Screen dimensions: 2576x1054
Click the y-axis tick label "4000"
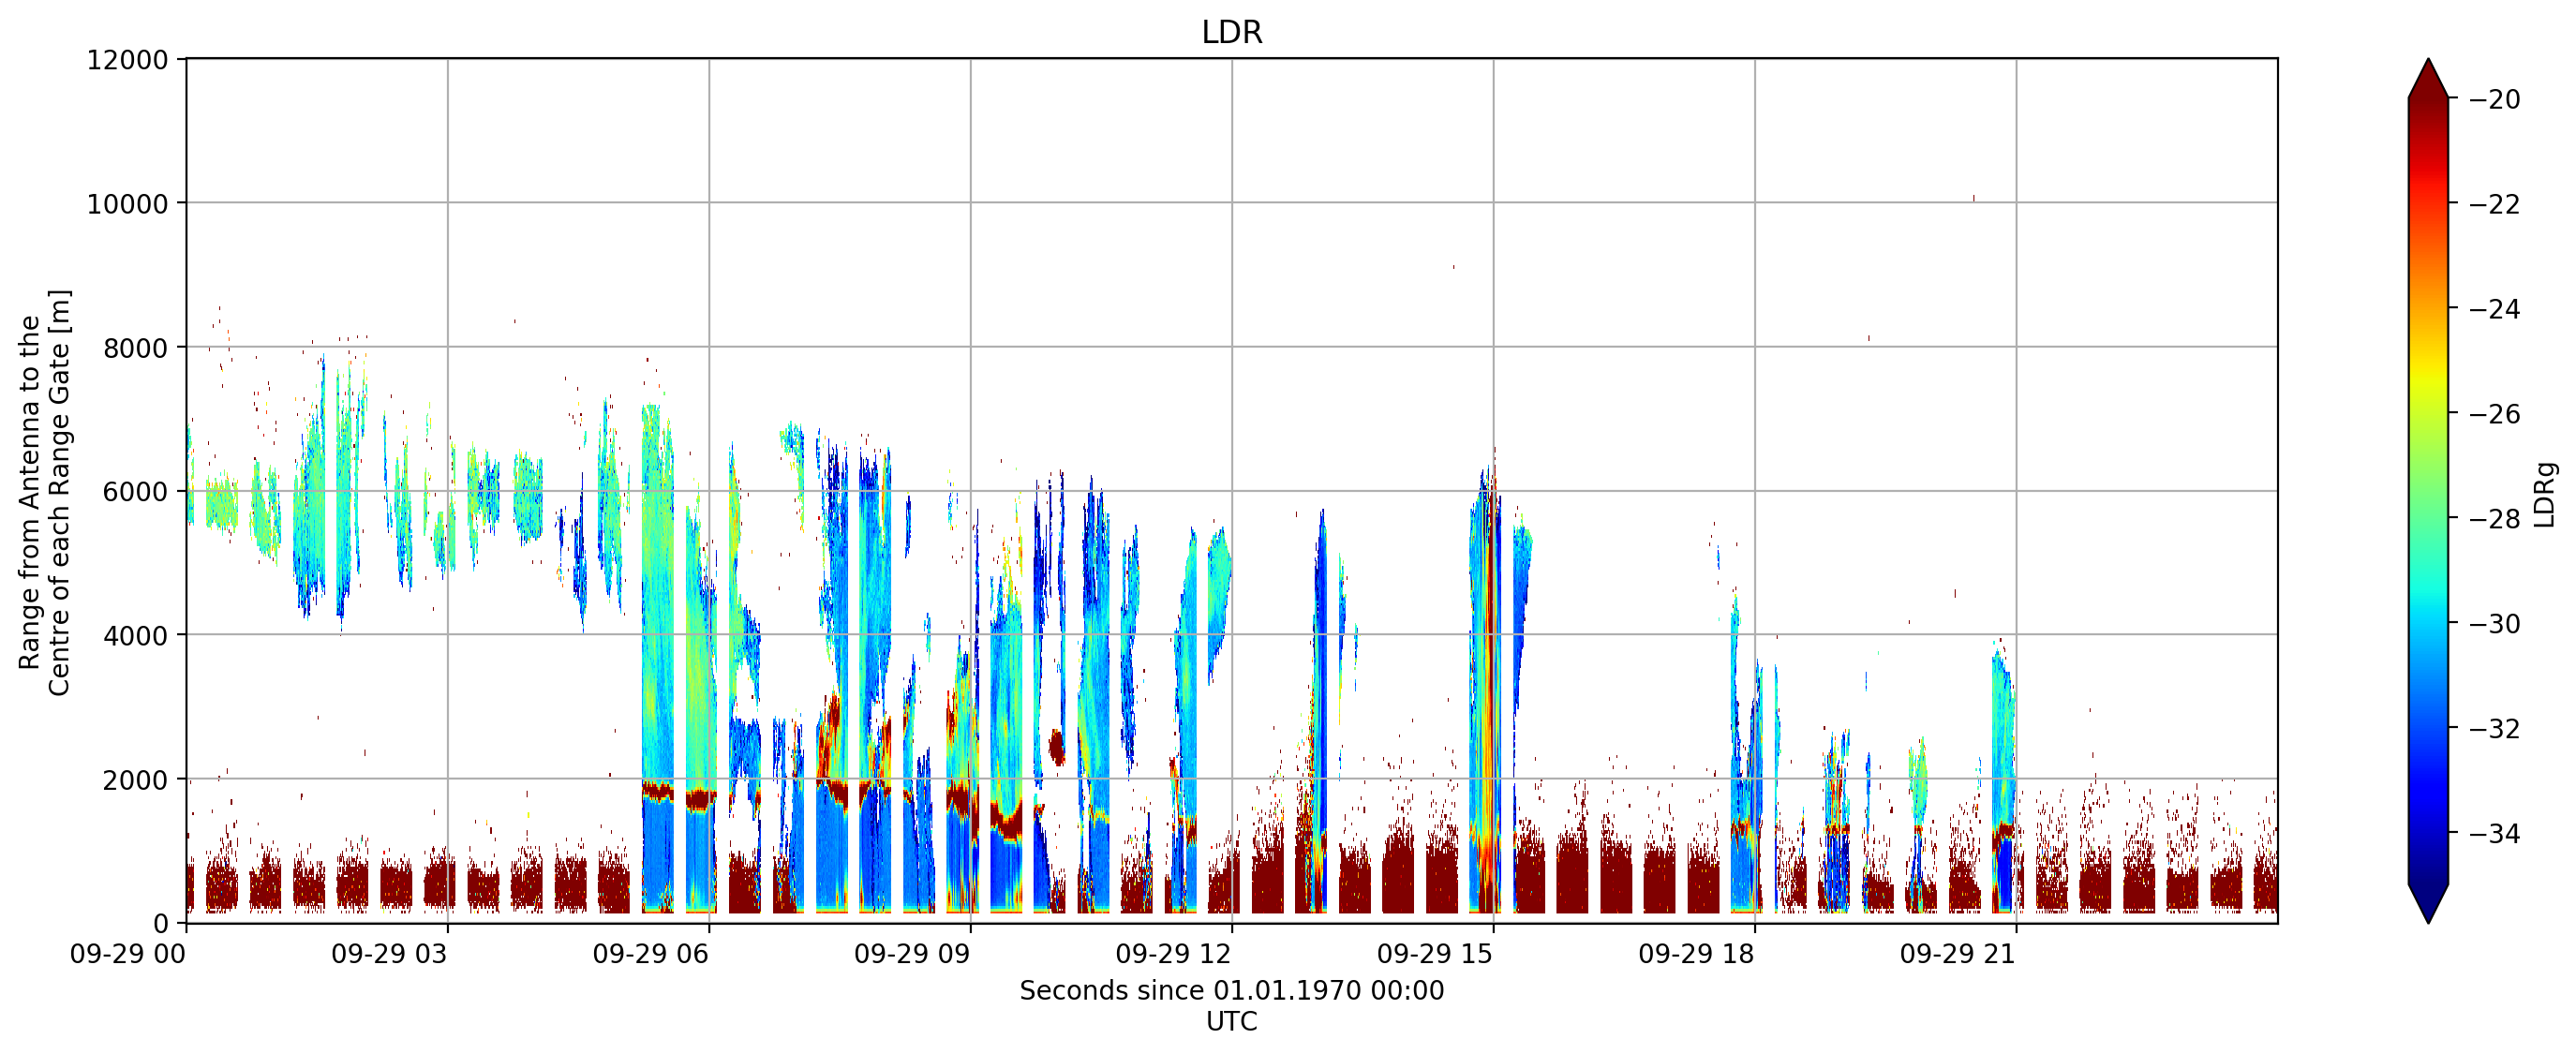point(136,636)
